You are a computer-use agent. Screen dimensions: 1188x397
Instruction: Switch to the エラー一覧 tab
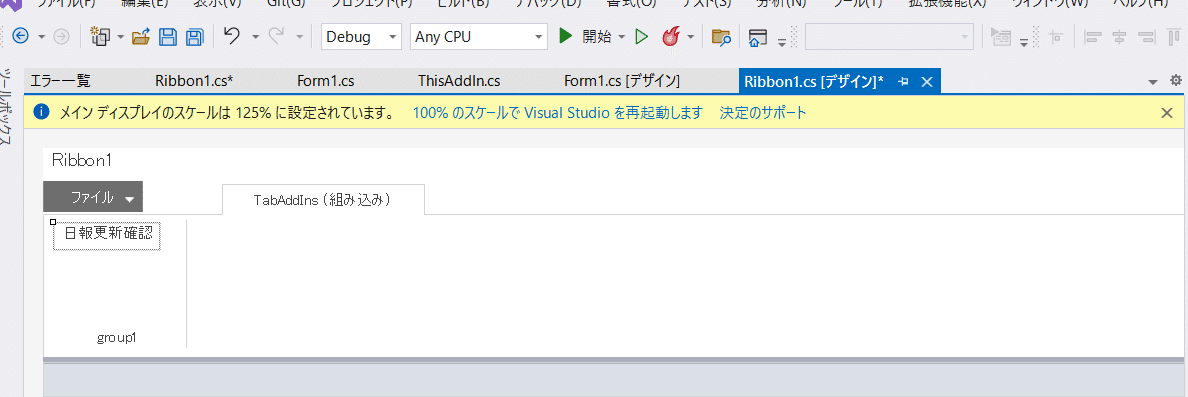pyautogui.click(x=60, y=81)
